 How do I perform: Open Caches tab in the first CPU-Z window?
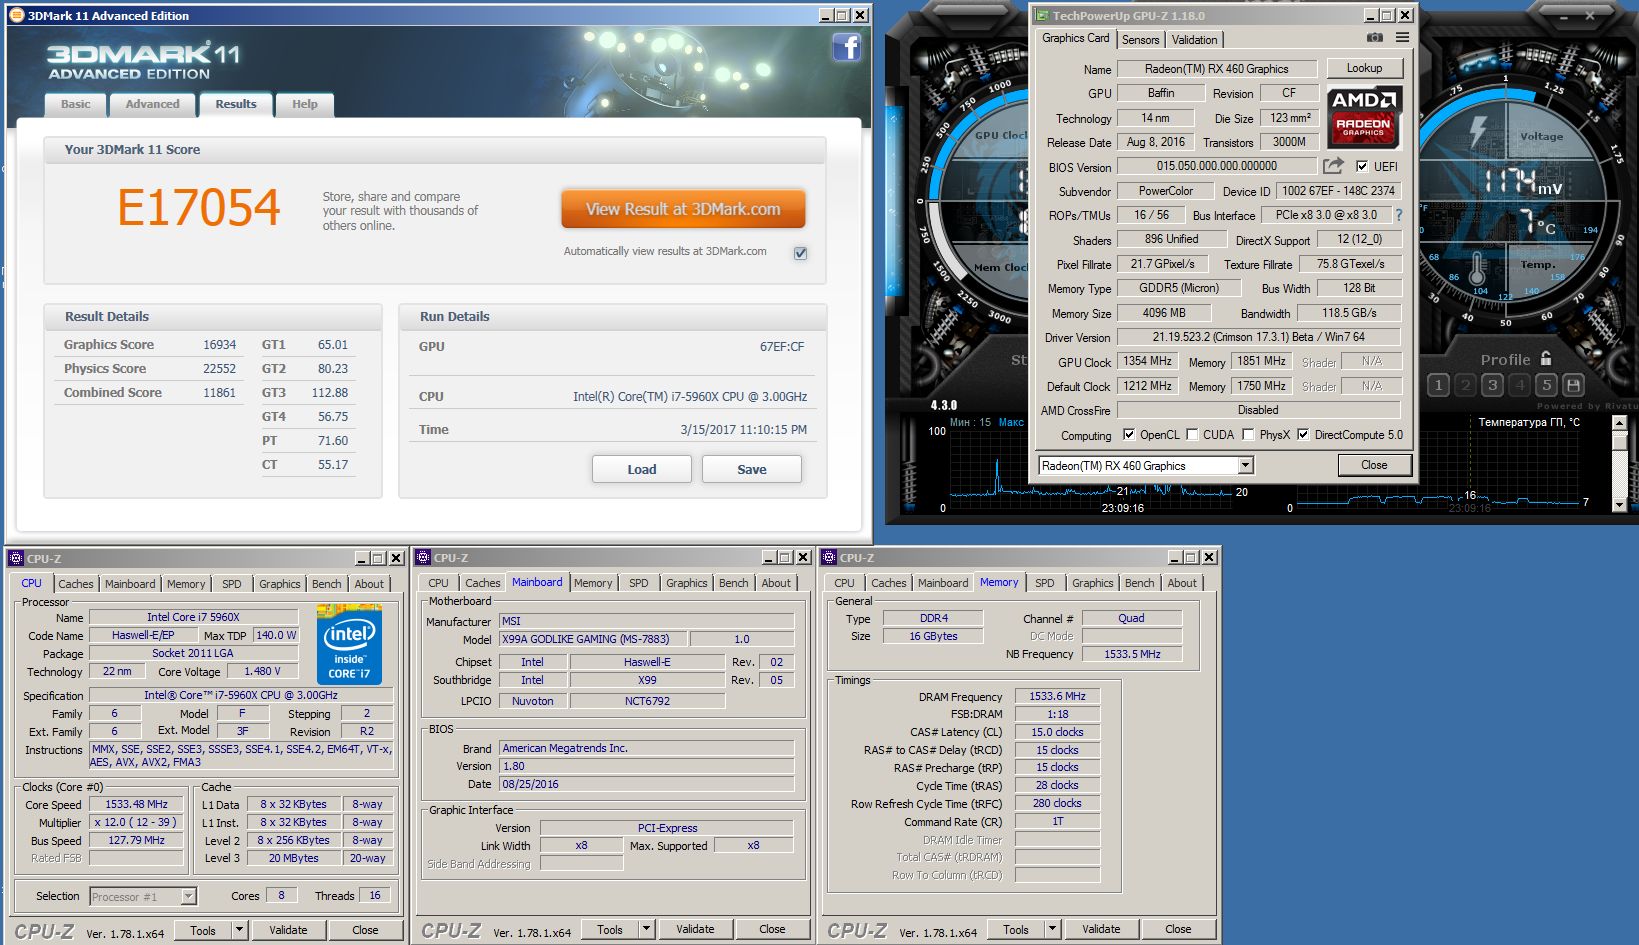coord(75,584)
